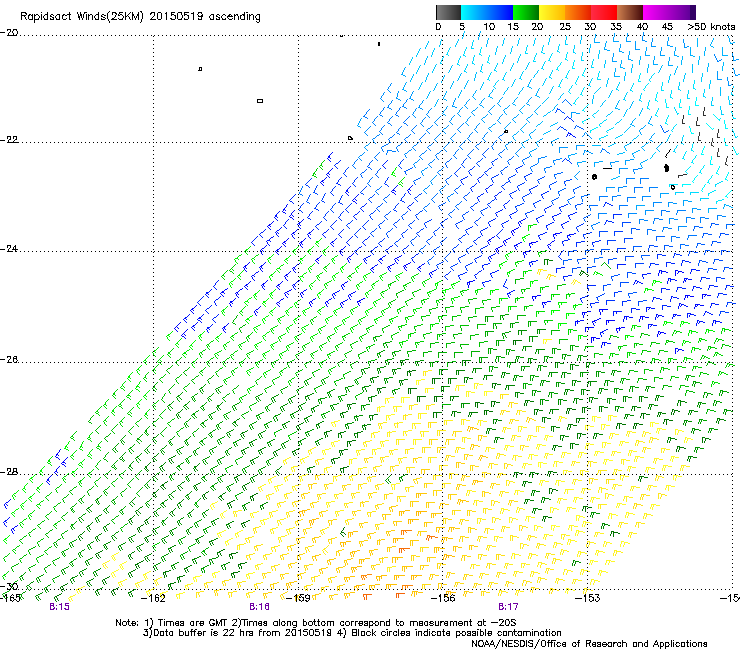The height and width of the screenshot is (650, 740).
Task: Click the dark purple >50 knots legend color
Action: 693,12
